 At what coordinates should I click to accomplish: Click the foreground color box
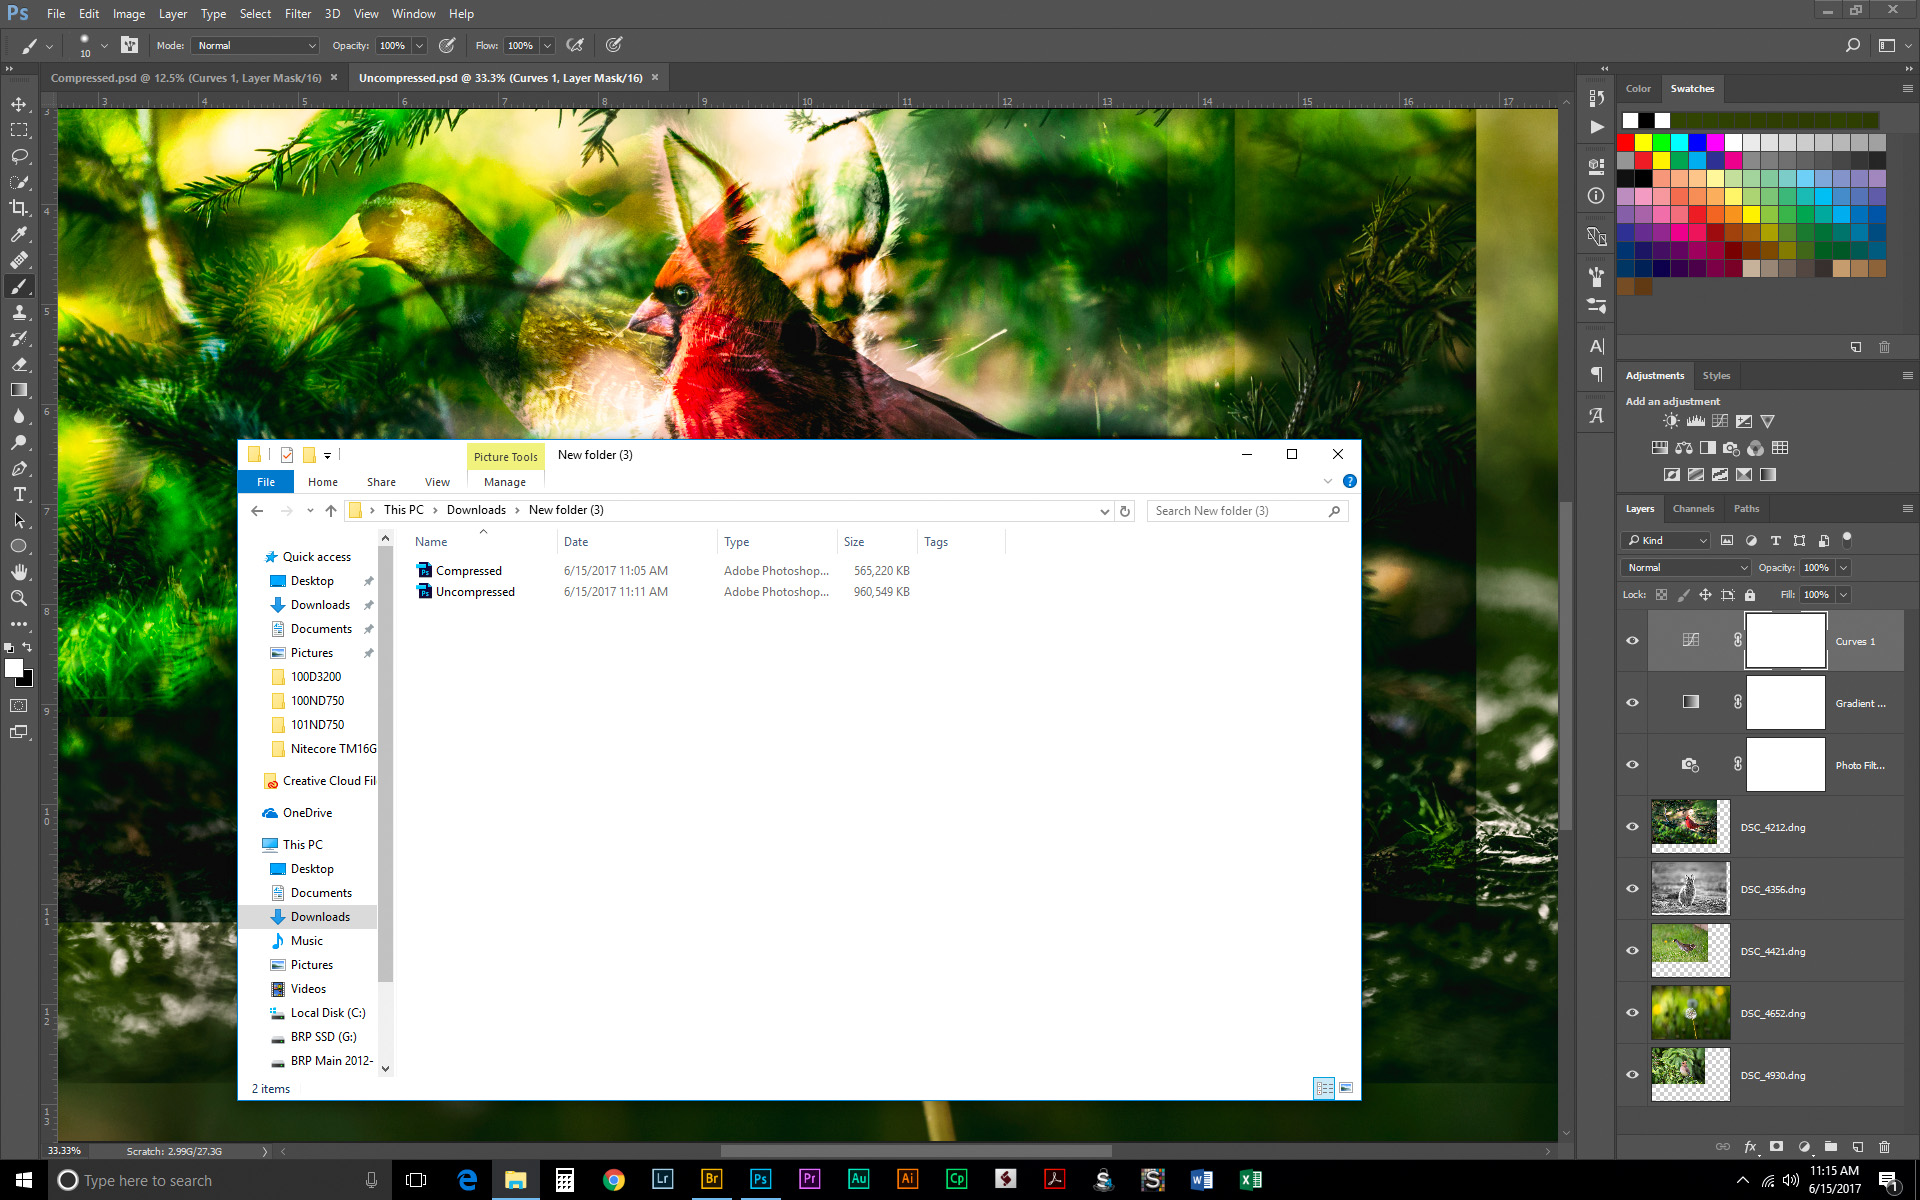14,669
